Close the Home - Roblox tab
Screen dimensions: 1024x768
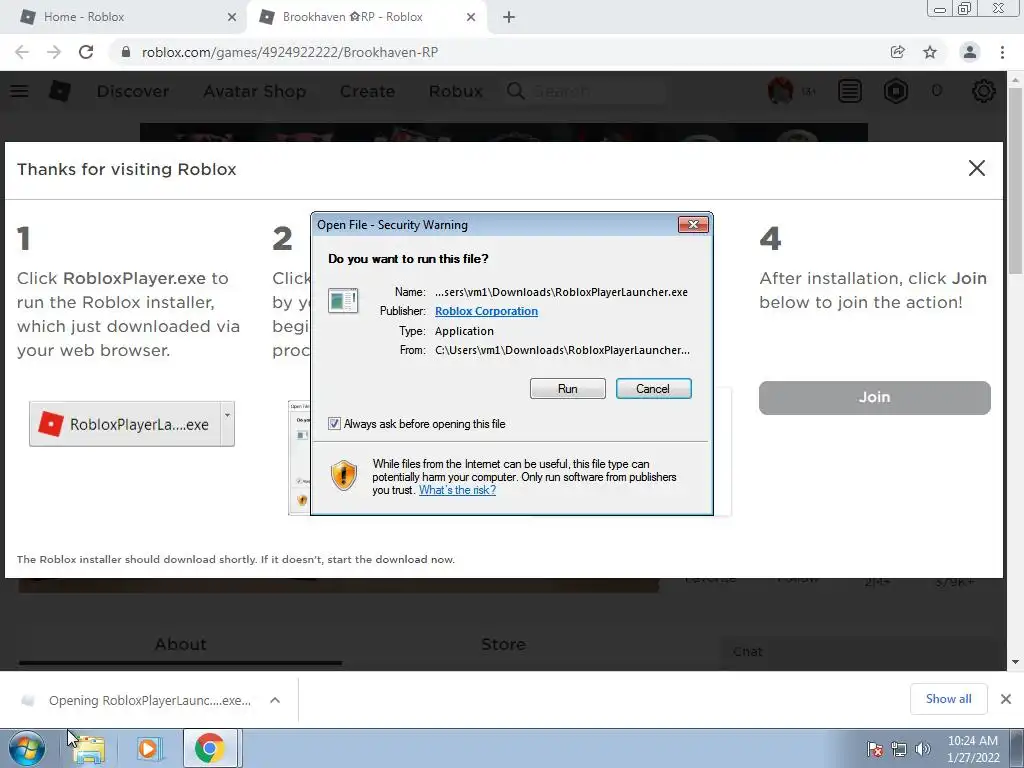(232, 18)
